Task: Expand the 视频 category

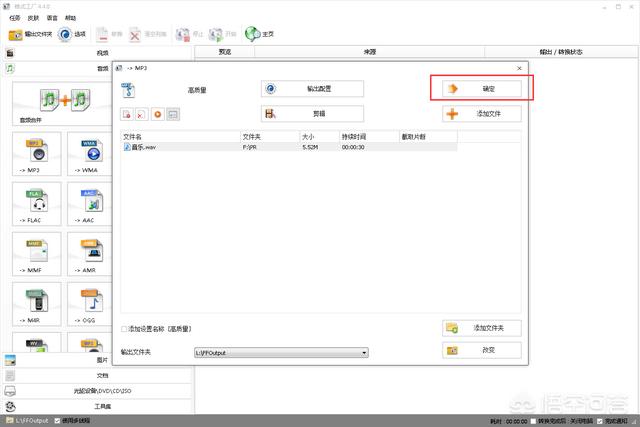Action: click(97, 53)
